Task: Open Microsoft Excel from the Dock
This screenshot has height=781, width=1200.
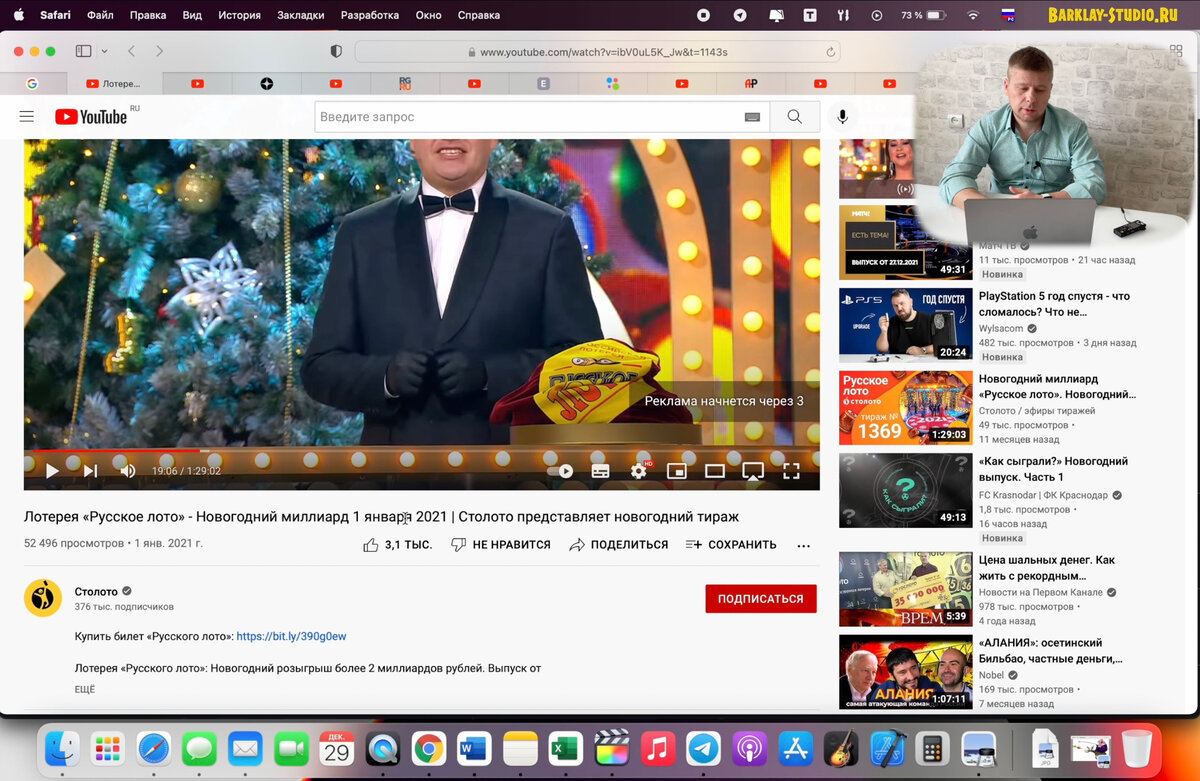Action: [566, 748]
